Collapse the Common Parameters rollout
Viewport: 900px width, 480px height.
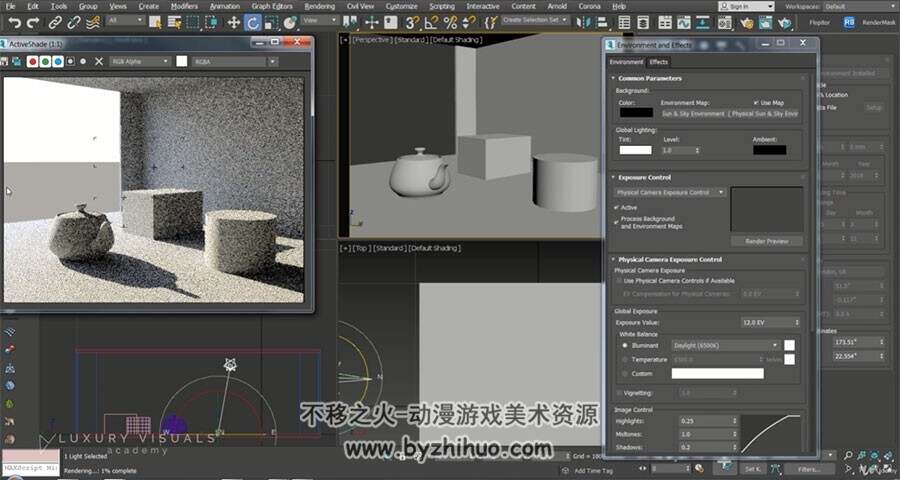click(x=650, y=78)
